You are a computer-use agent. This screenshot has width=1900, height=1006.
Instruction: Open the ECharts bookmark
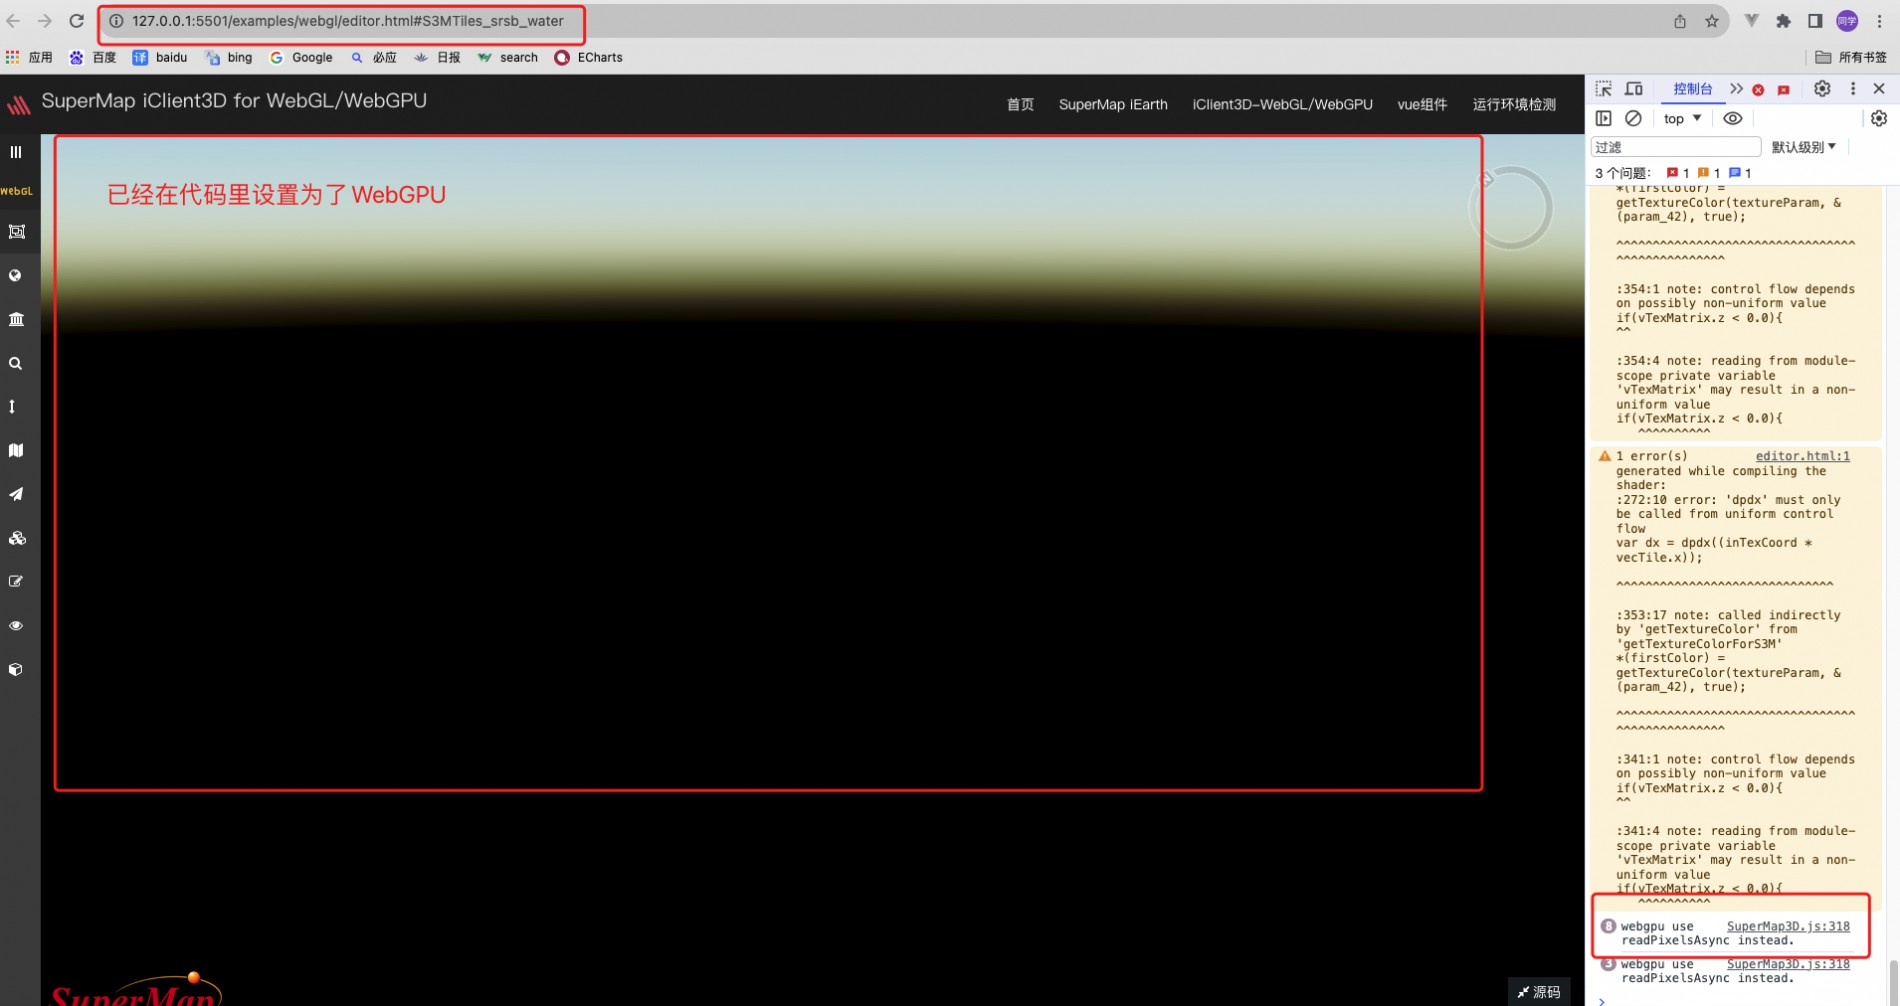point(588,58)
